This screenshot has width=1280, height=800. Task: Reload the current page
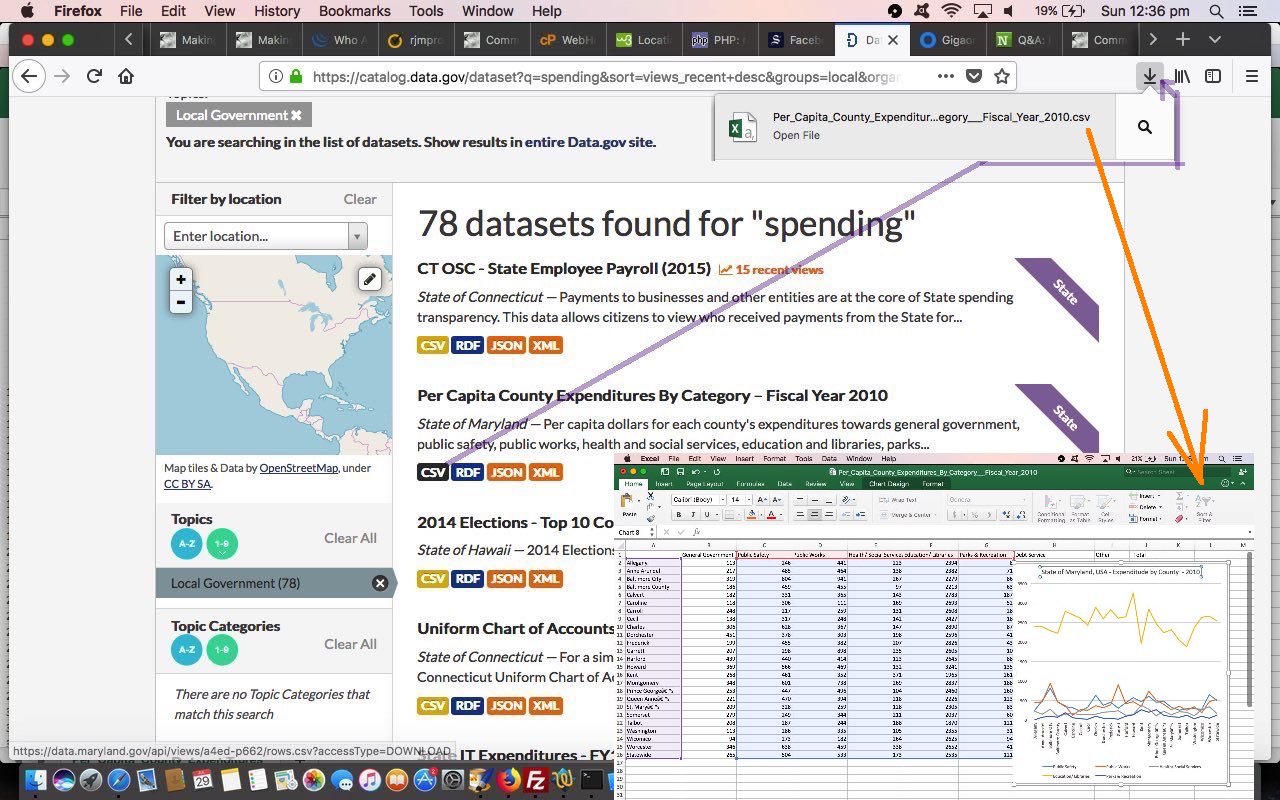pos(94,76)
